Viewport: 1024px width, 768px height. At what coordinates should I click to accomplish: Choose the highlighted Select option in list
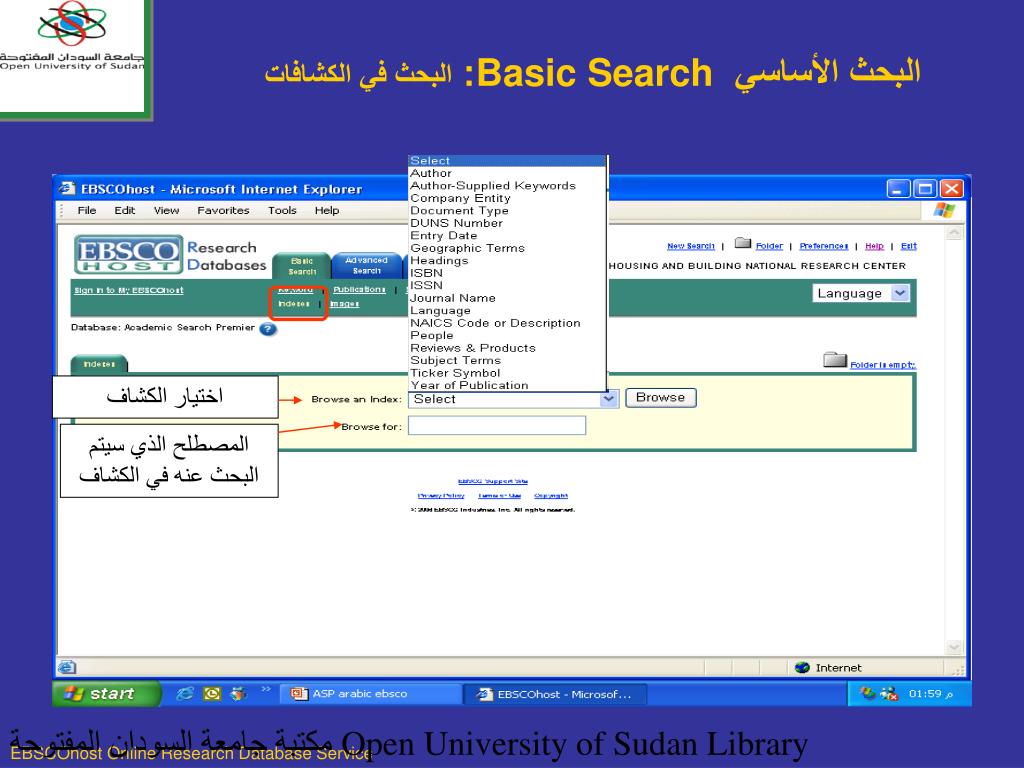(x=507, y=161)
